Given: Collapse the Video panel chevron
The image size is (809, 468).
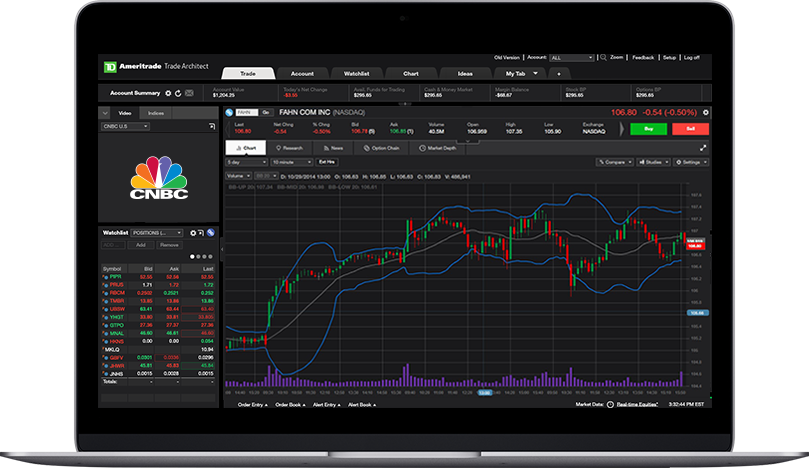Looking at the screenshot, I should point(105,113).
